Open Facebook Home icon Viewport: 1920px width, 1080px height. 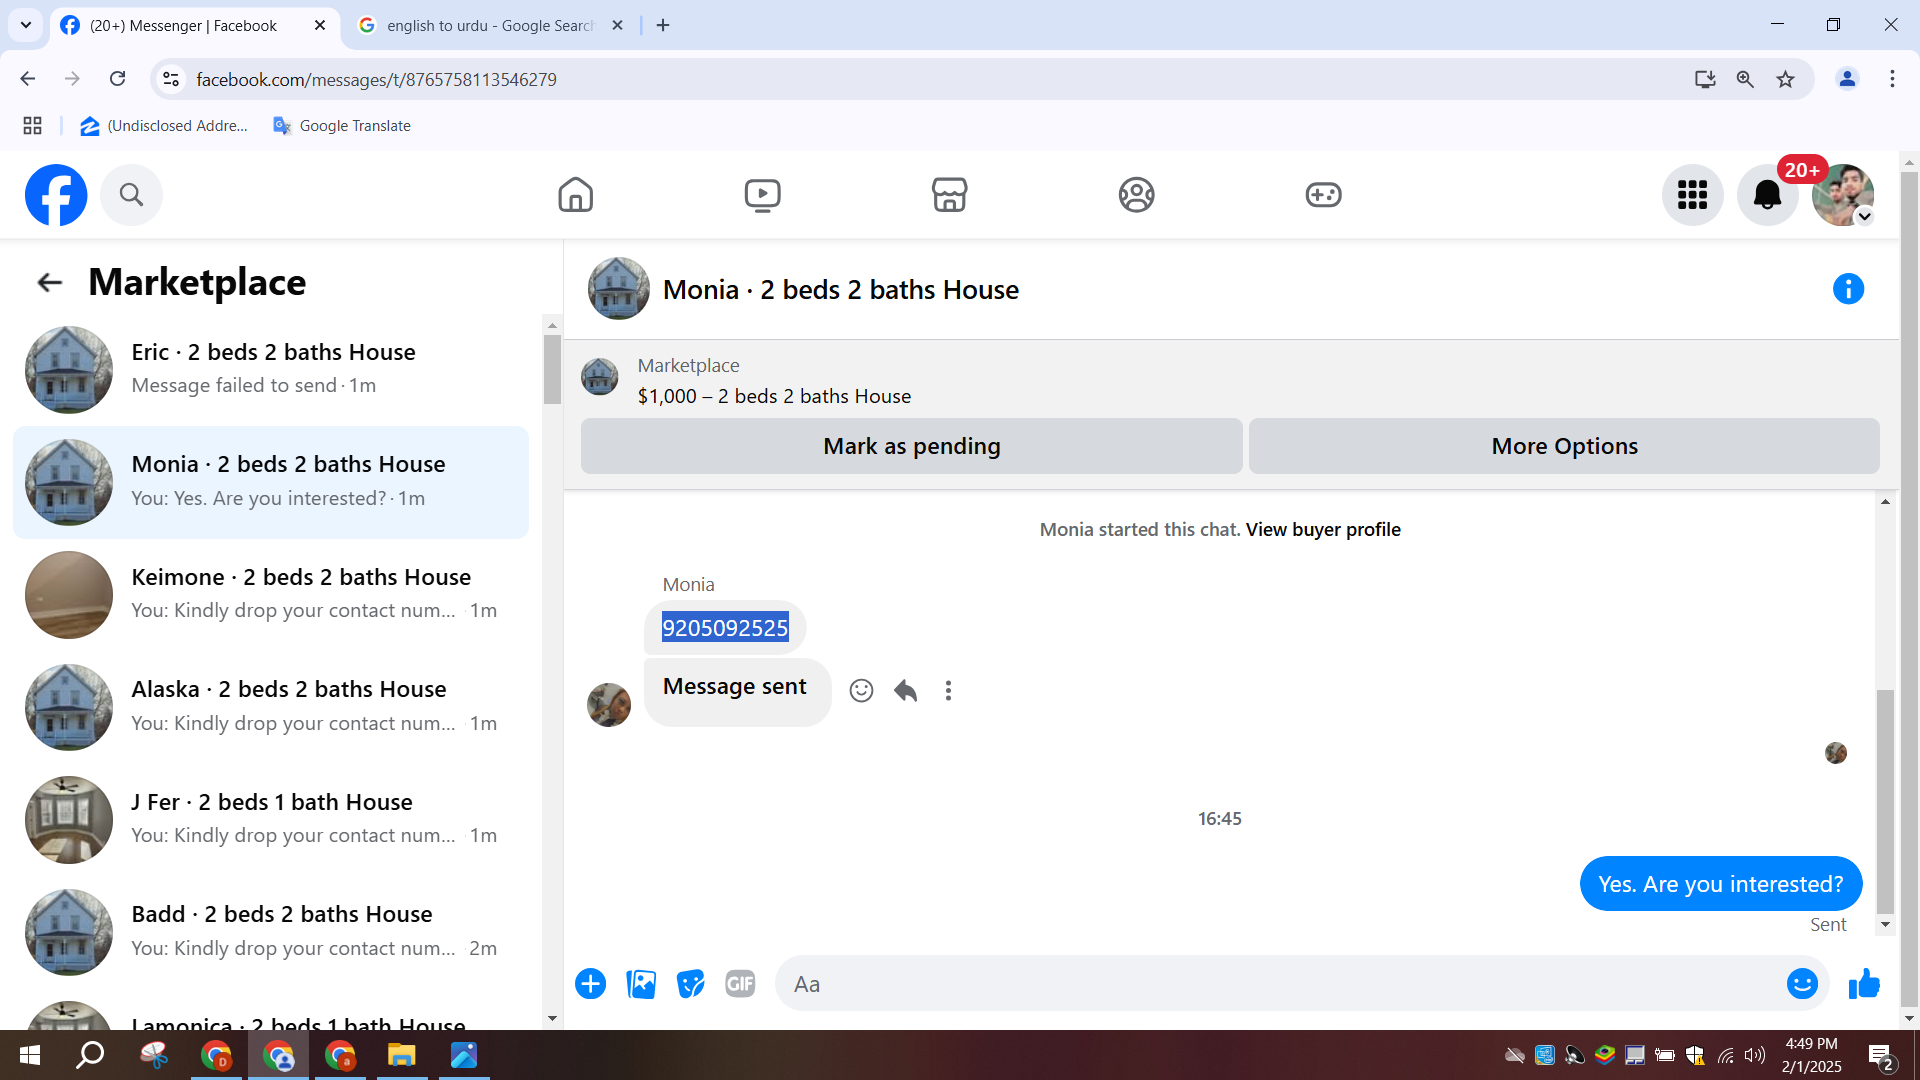(575, 194)
